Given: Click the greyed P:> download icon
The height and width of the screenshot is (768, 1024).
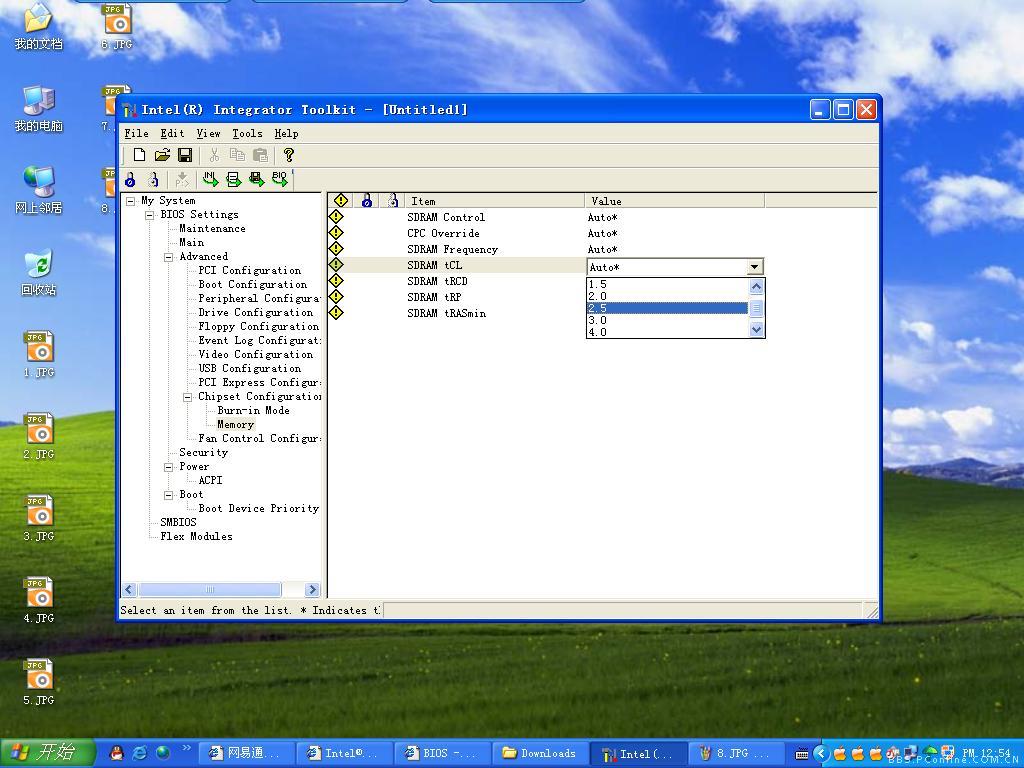Looking at the screenshot, I should [x=182, y=180].
